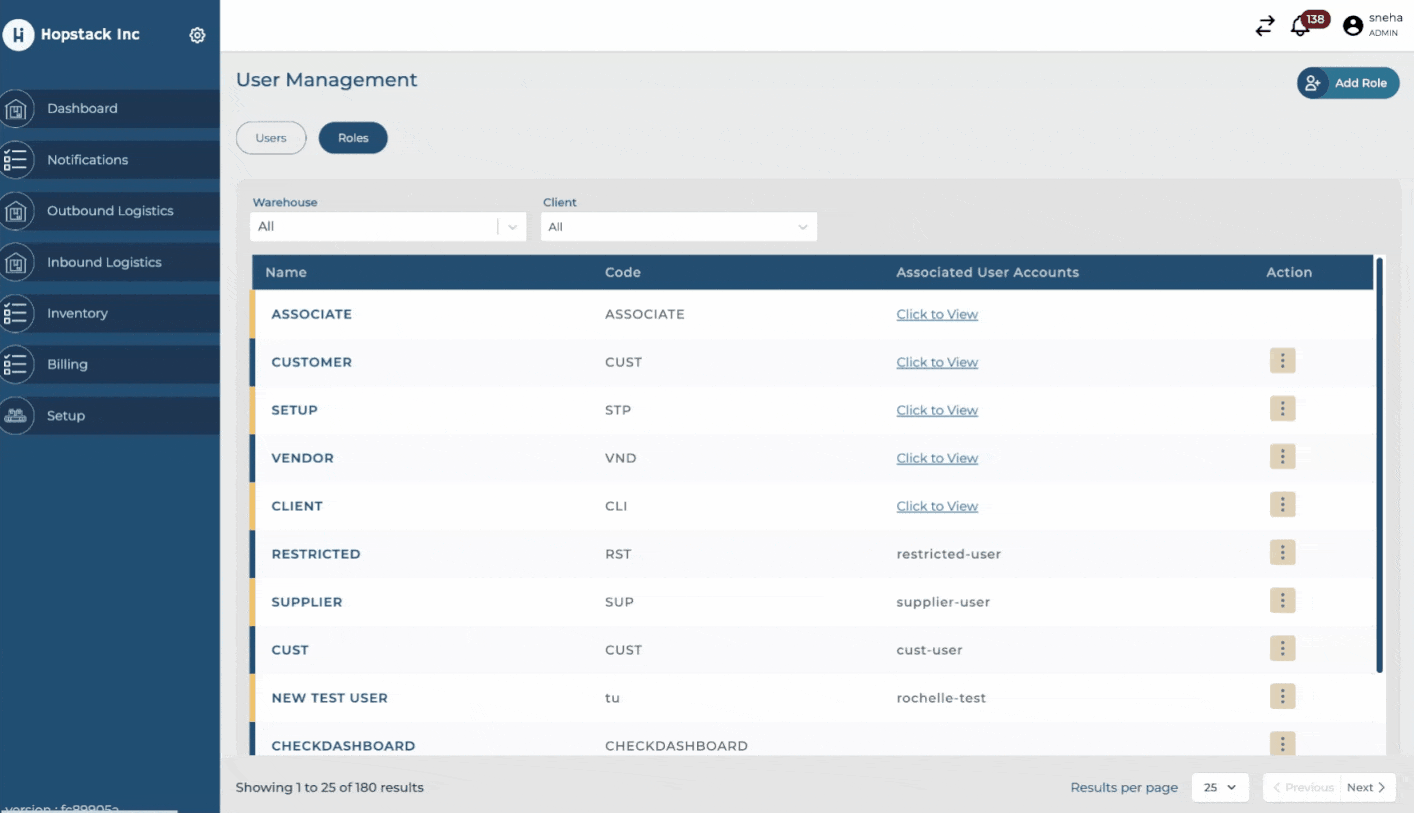Image resolution: width=1414 pixels, height=813 pixels.
Task: Click the swap arrows icon in header
Action: coord(1265,27)
